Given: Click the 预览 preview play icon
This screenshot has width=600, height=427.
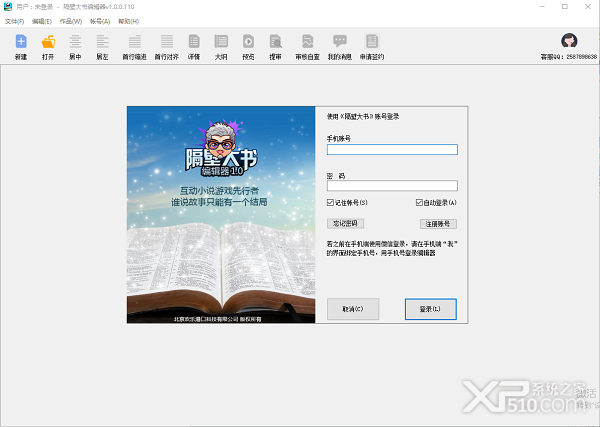Looking at the screenshot, I should (248, 41).
